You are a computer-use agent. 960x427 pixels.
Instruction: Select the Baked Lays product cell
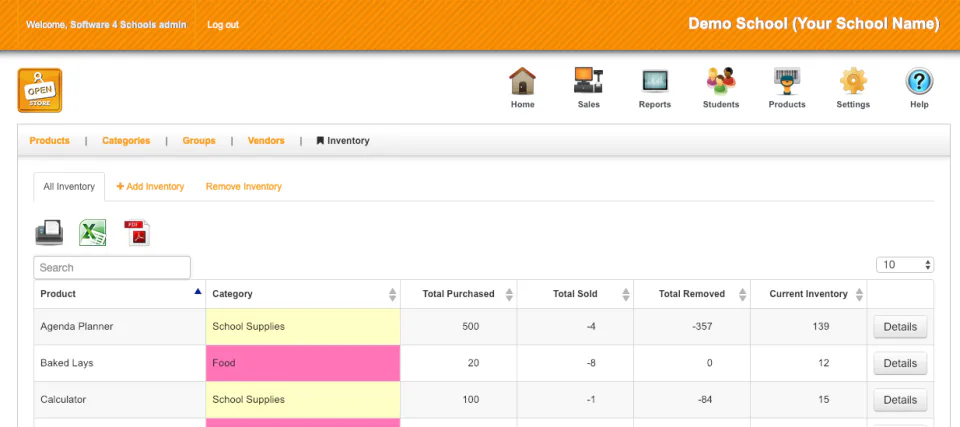(120, 363)
